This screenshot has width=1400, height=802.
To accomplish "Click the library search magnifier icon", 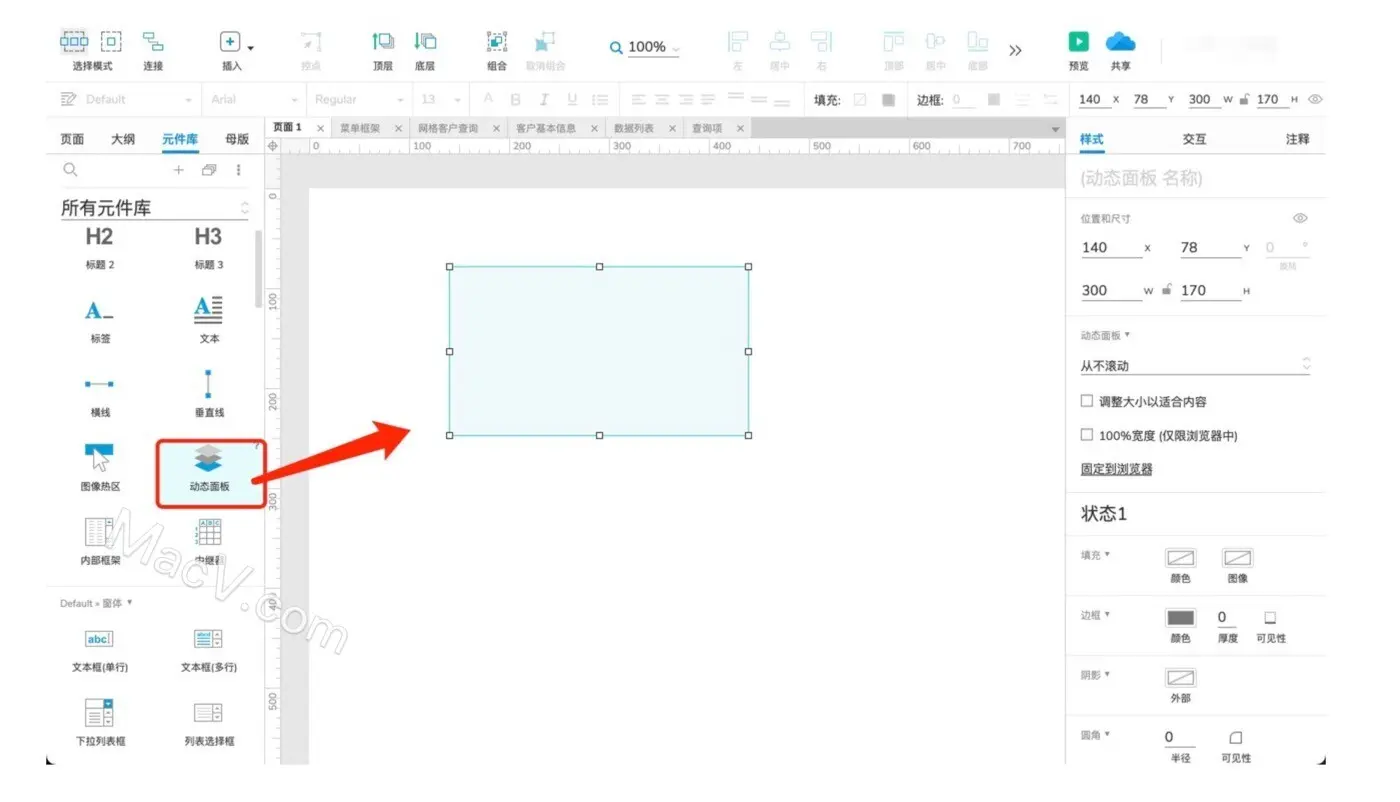I will point(70,170).
